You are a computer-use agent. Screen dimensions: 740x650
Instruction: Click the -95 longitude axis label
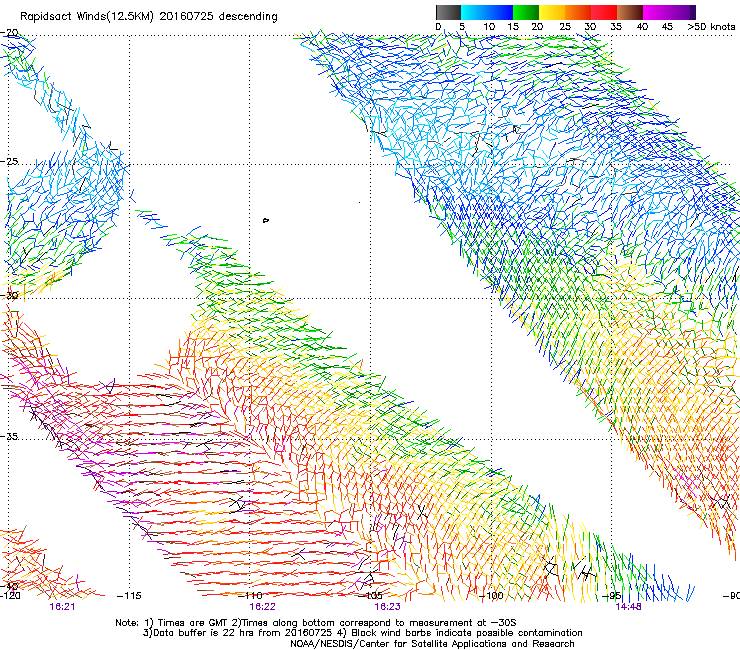[x=612, y=595]
